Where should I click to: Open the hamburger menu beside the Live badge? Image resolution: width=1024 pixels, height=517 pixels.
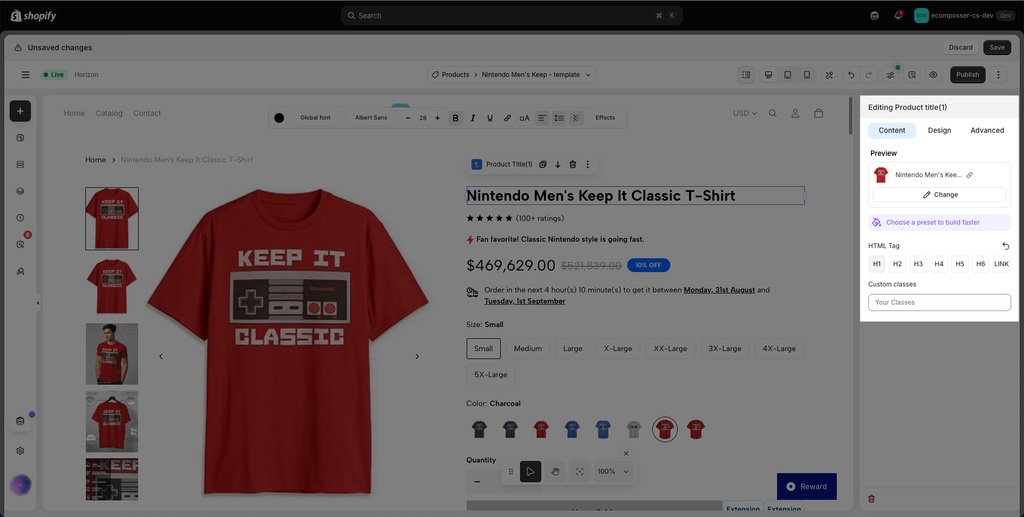[x=25, y=74]
